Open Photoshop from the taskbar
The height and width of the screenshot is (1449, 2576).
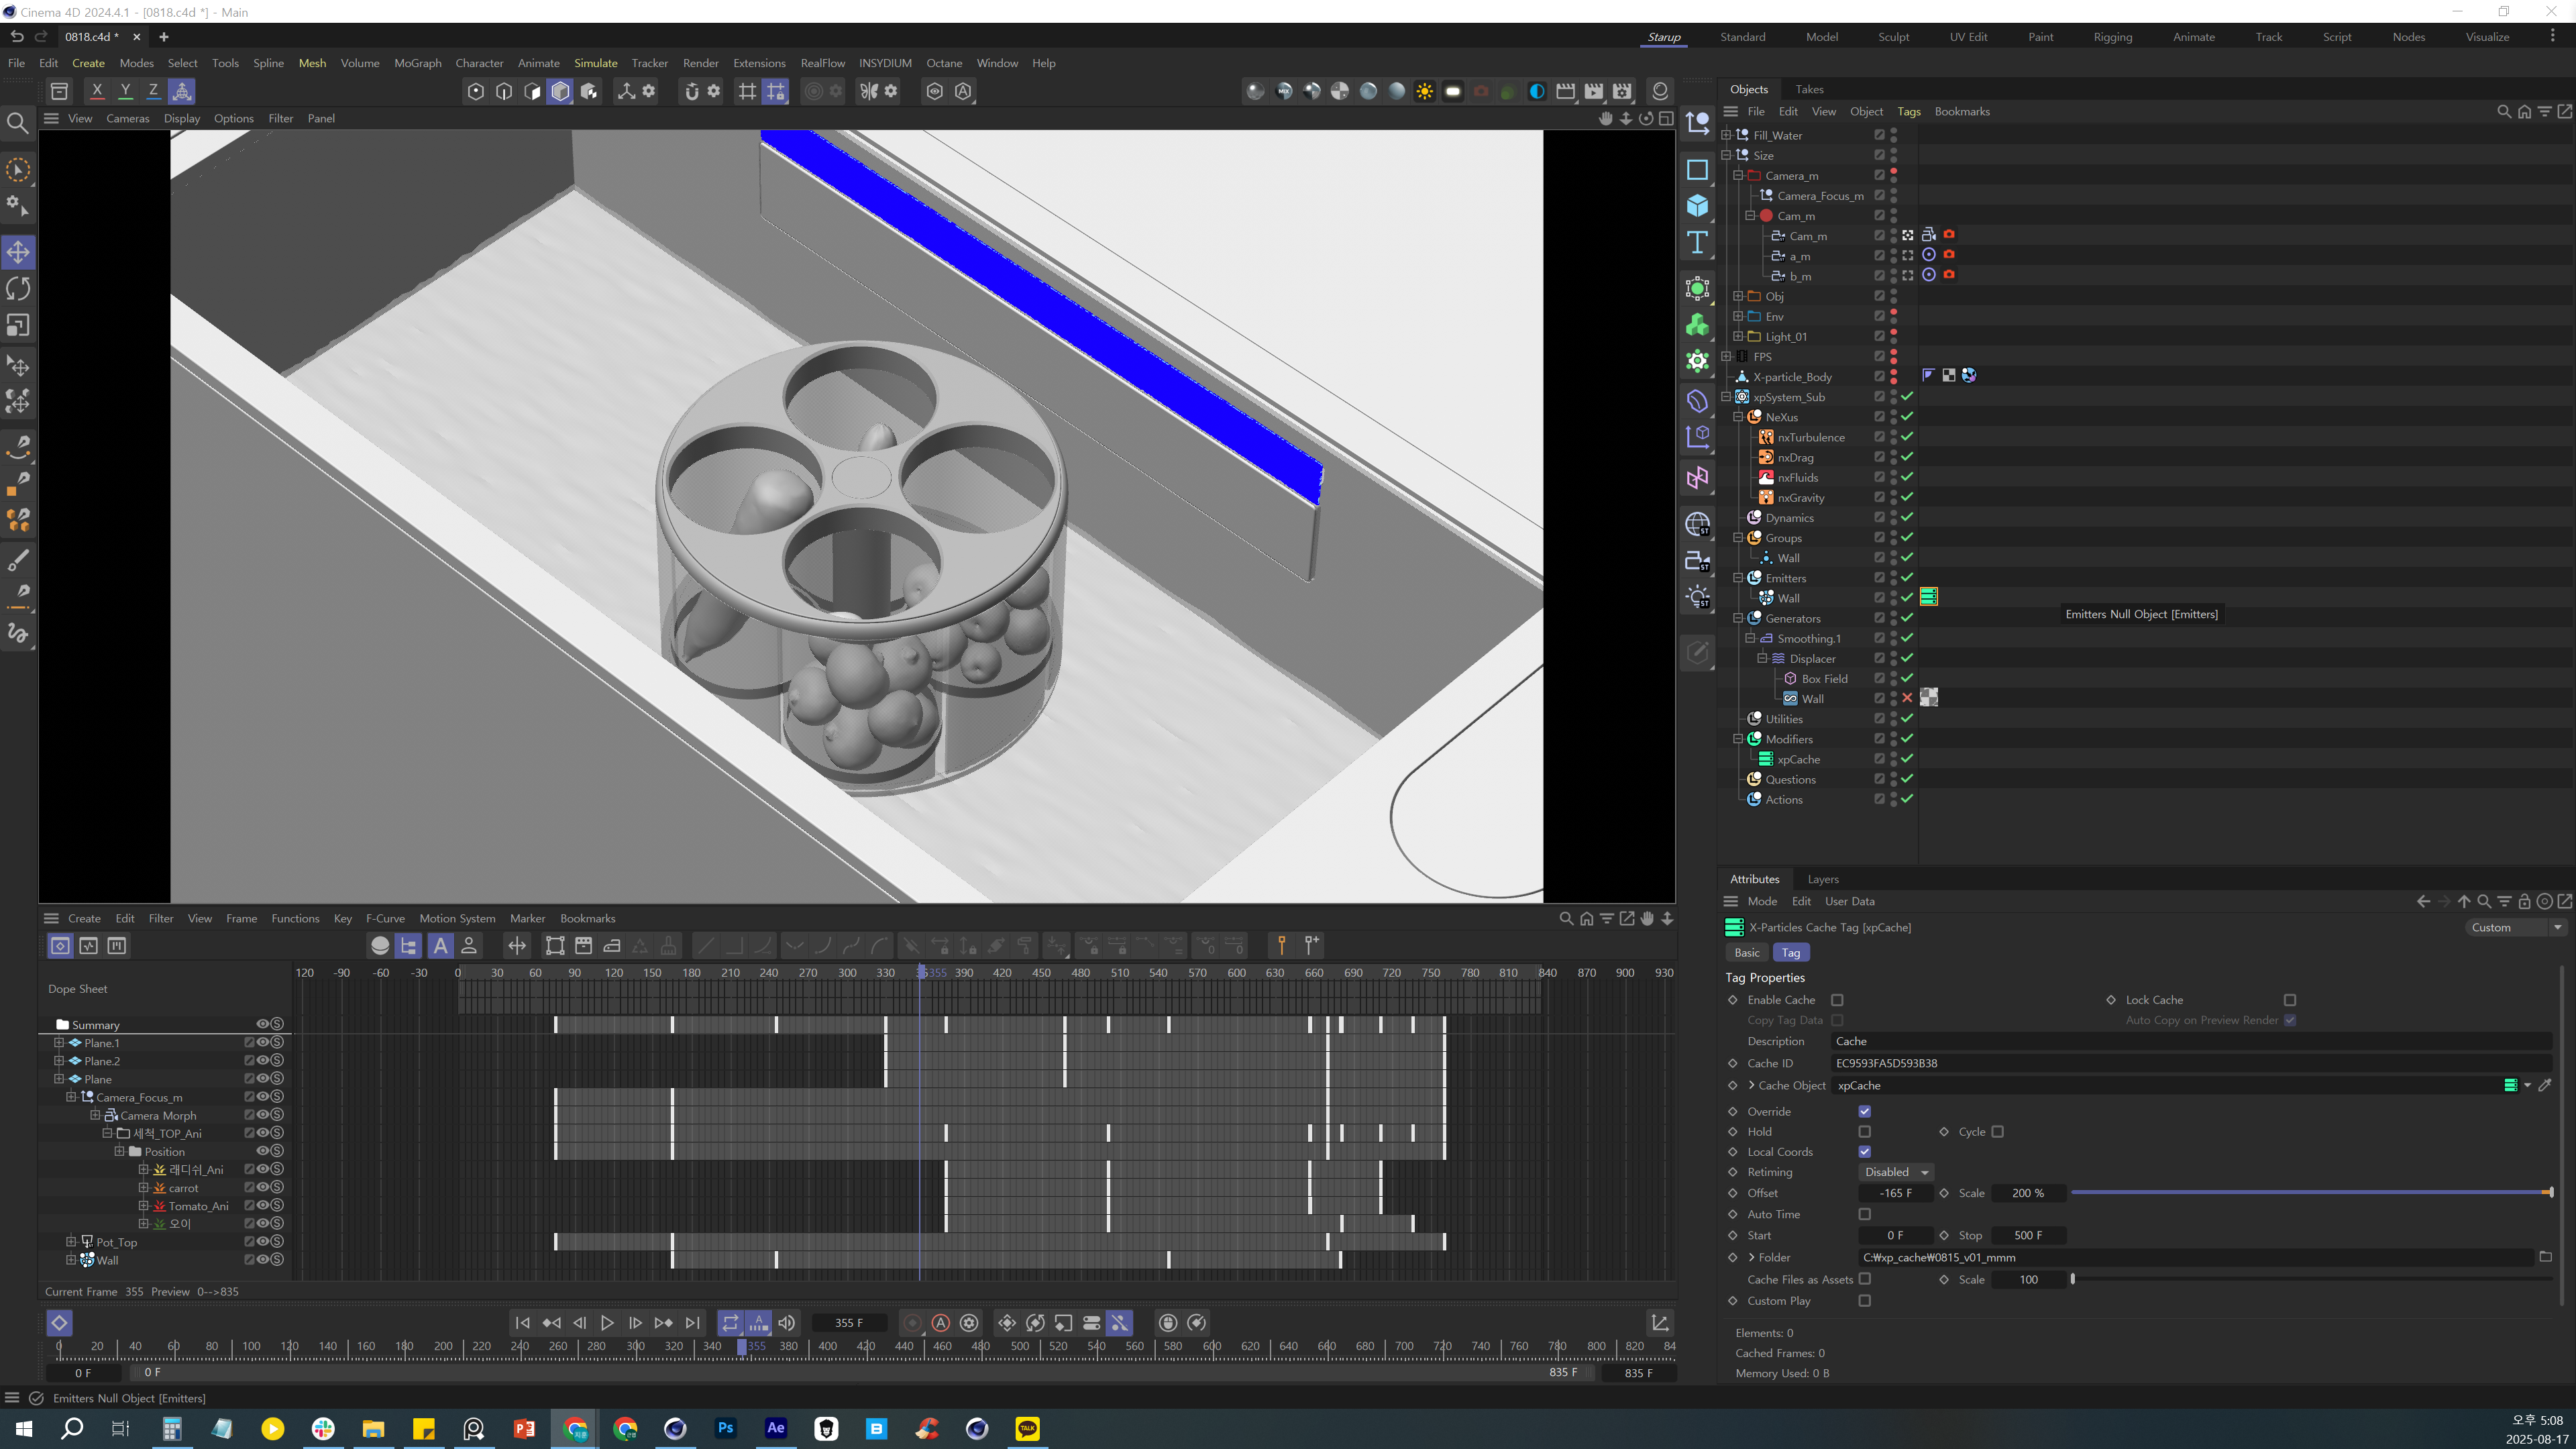click(726, 1428)
